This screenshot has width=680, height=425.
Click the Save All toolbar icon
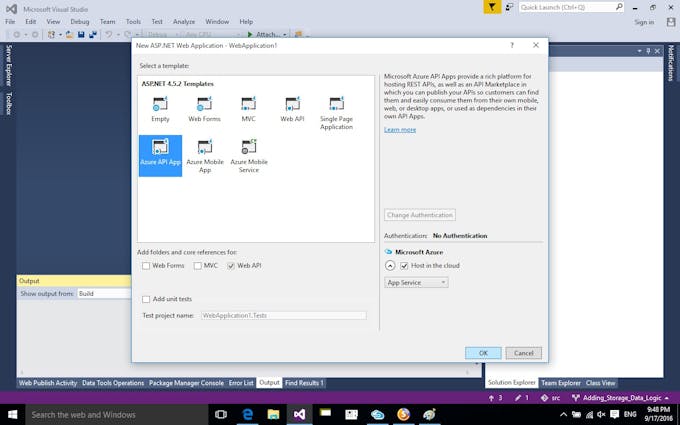[93, 34]
